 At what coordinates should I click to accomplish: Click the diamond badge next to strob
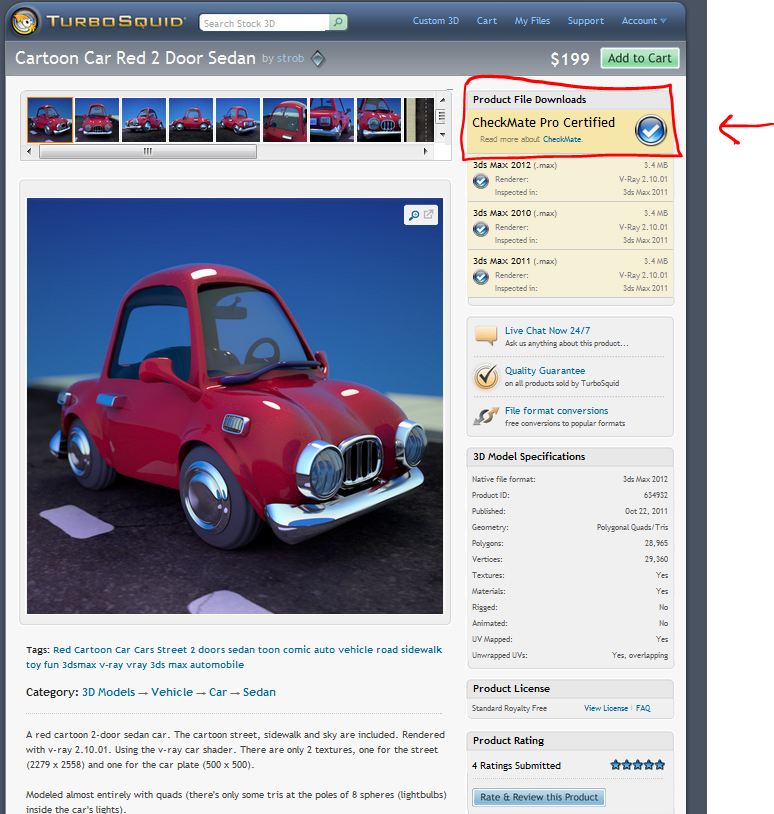(317, 58)
